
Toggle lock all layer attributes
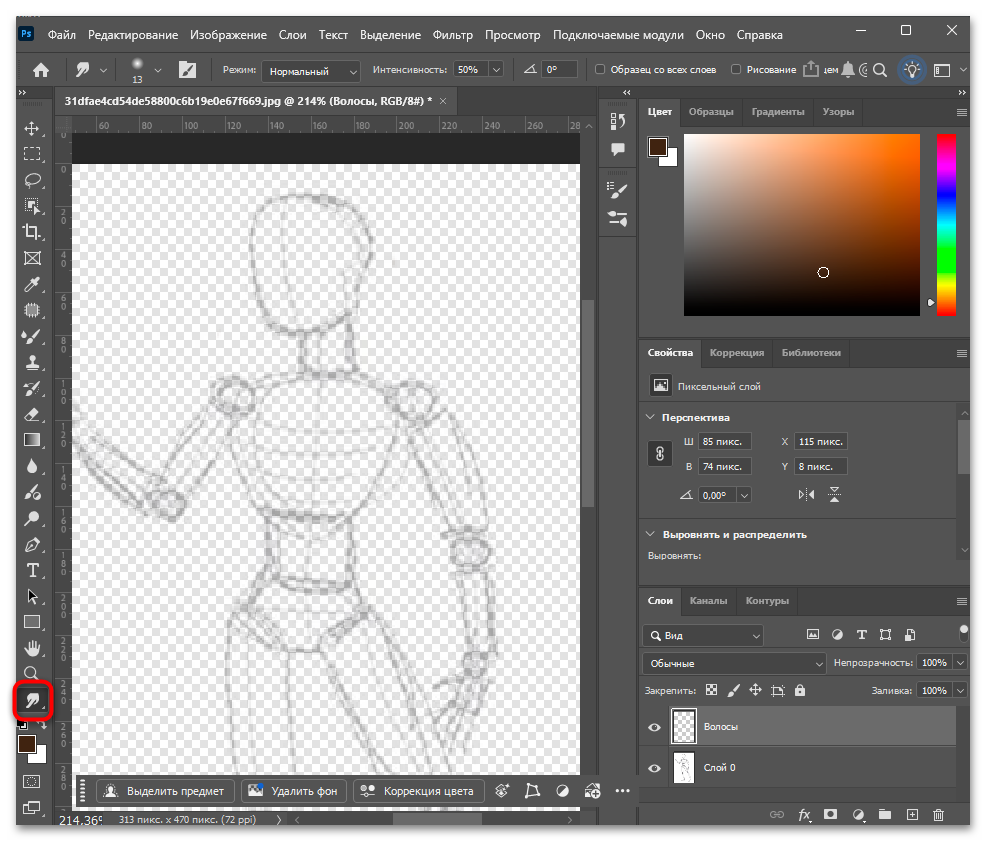click(x=799, y=690)
